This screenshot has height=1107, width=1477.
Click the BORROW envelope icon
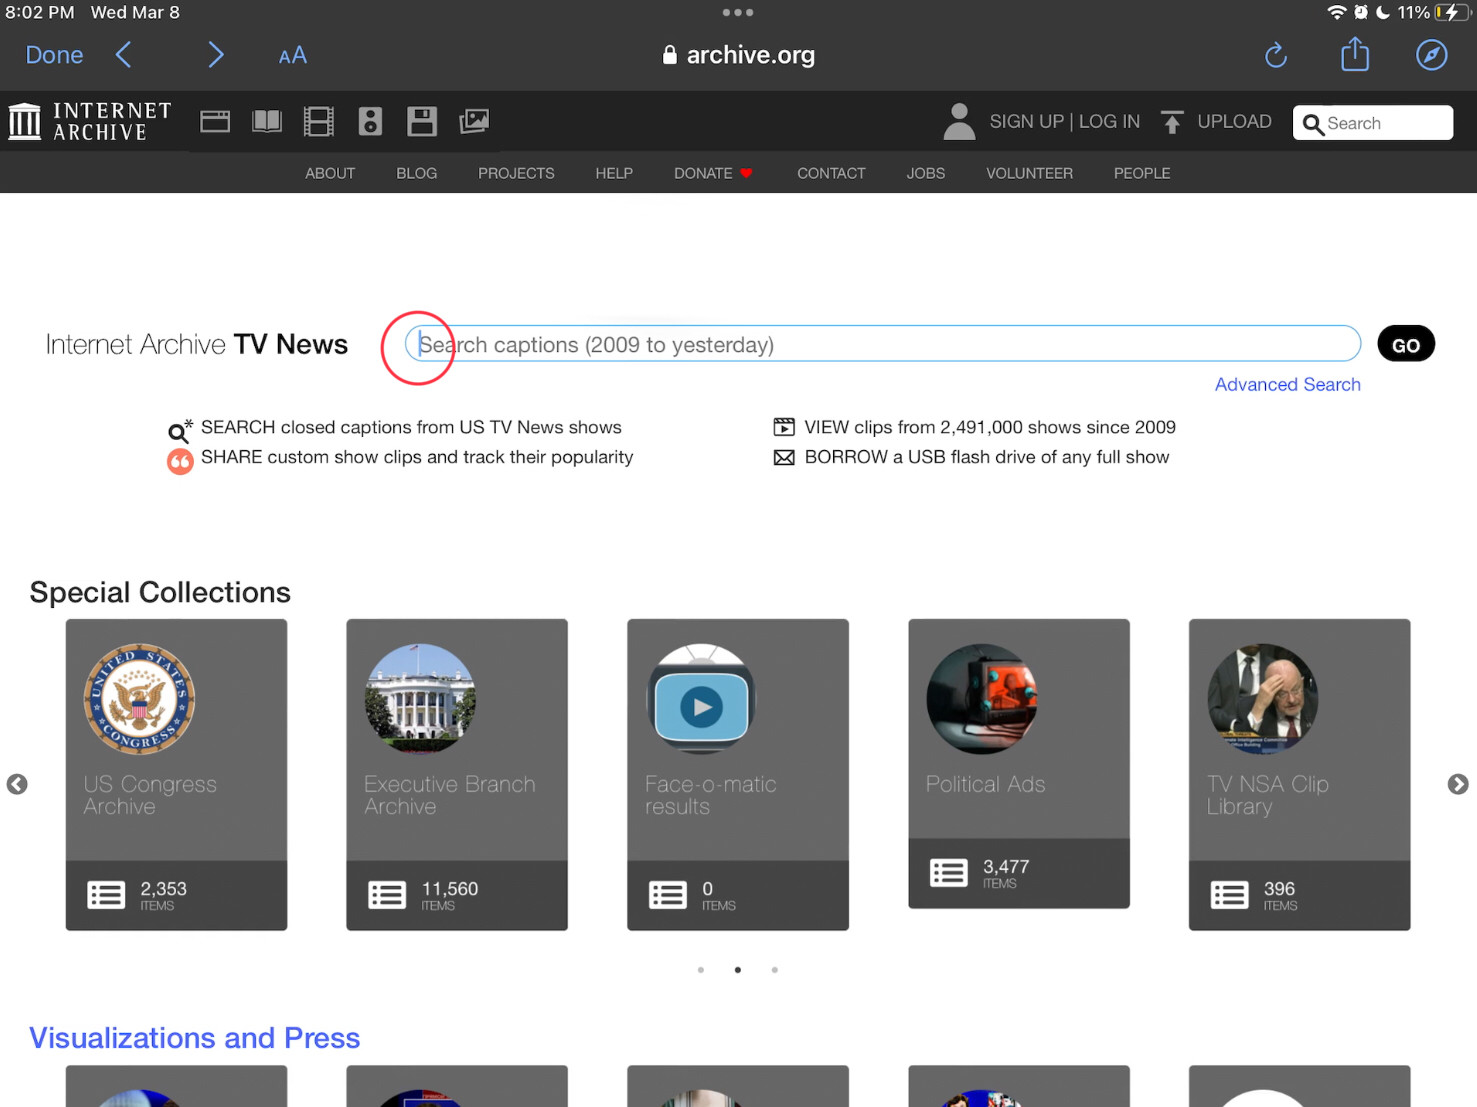[784, 457]
